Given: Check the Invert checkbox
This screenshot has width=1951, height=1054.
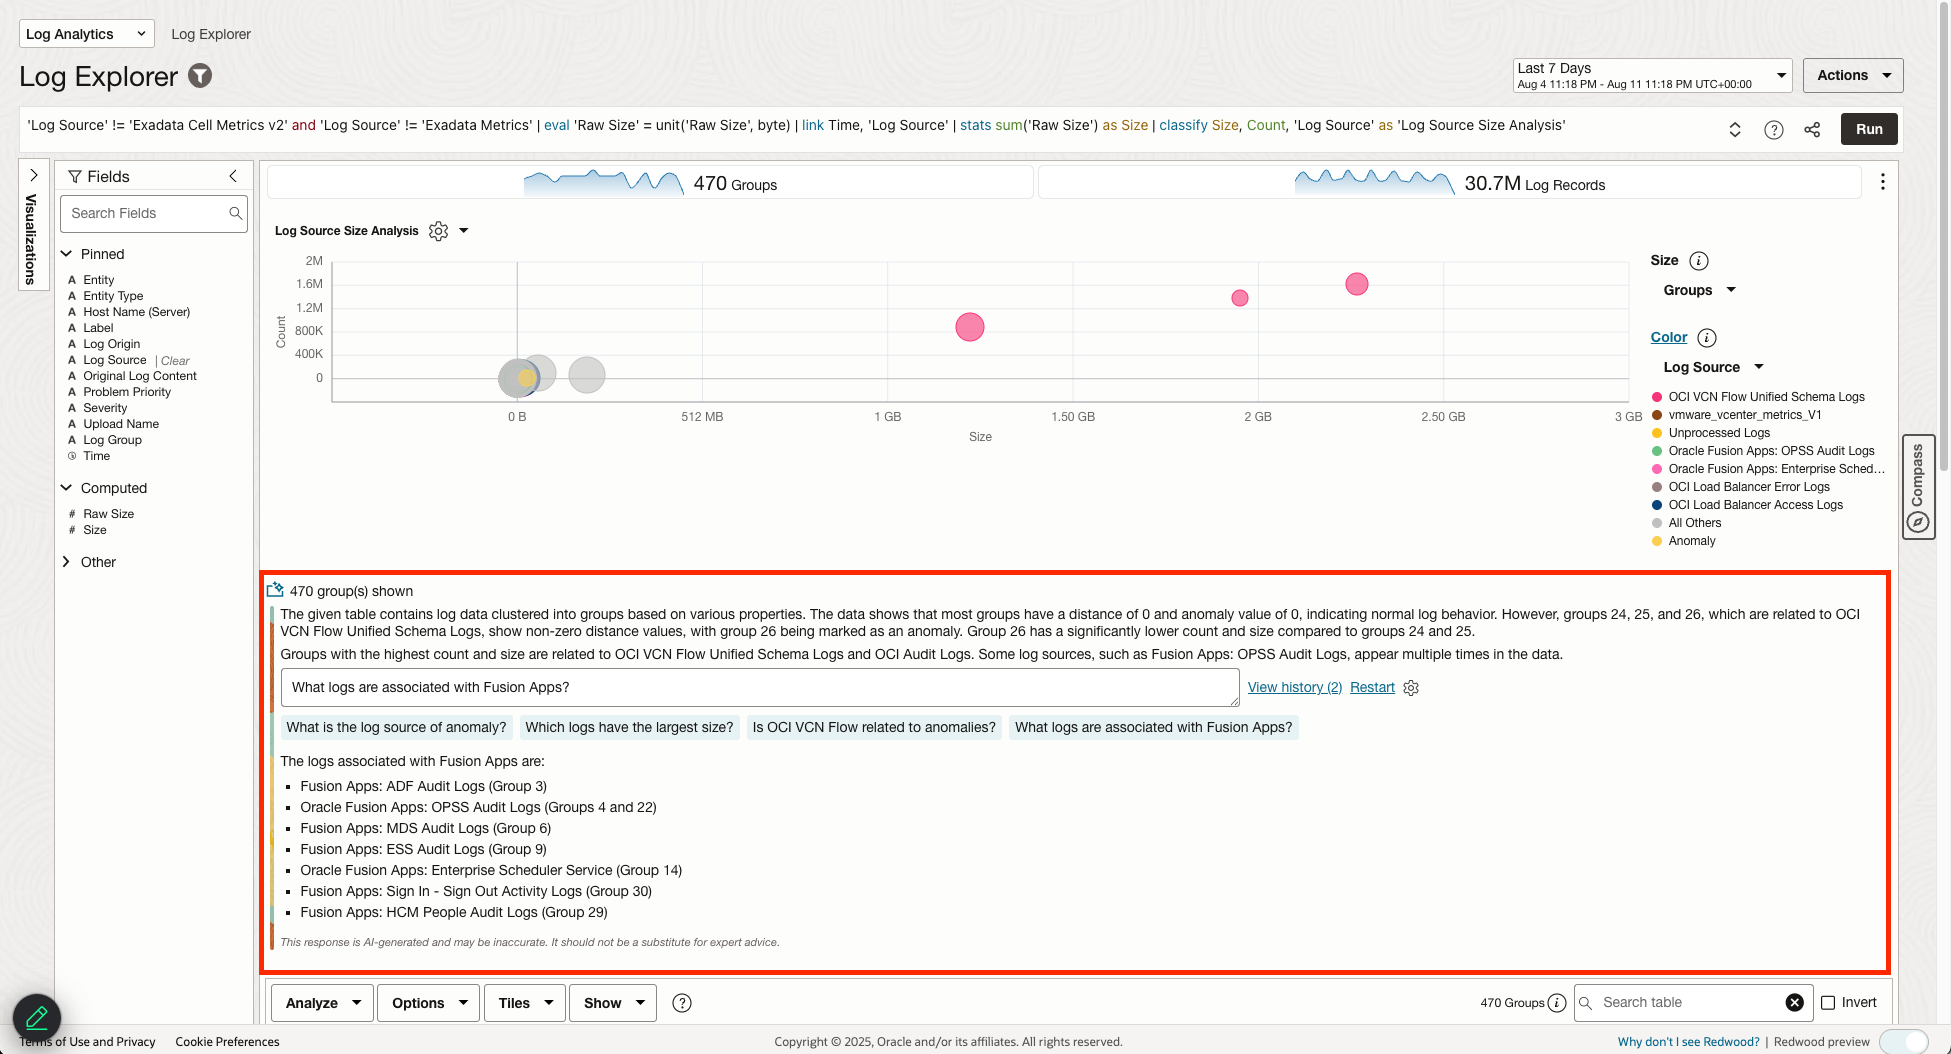Looking at the screenshot, I should click(x=1829, y=1002).
